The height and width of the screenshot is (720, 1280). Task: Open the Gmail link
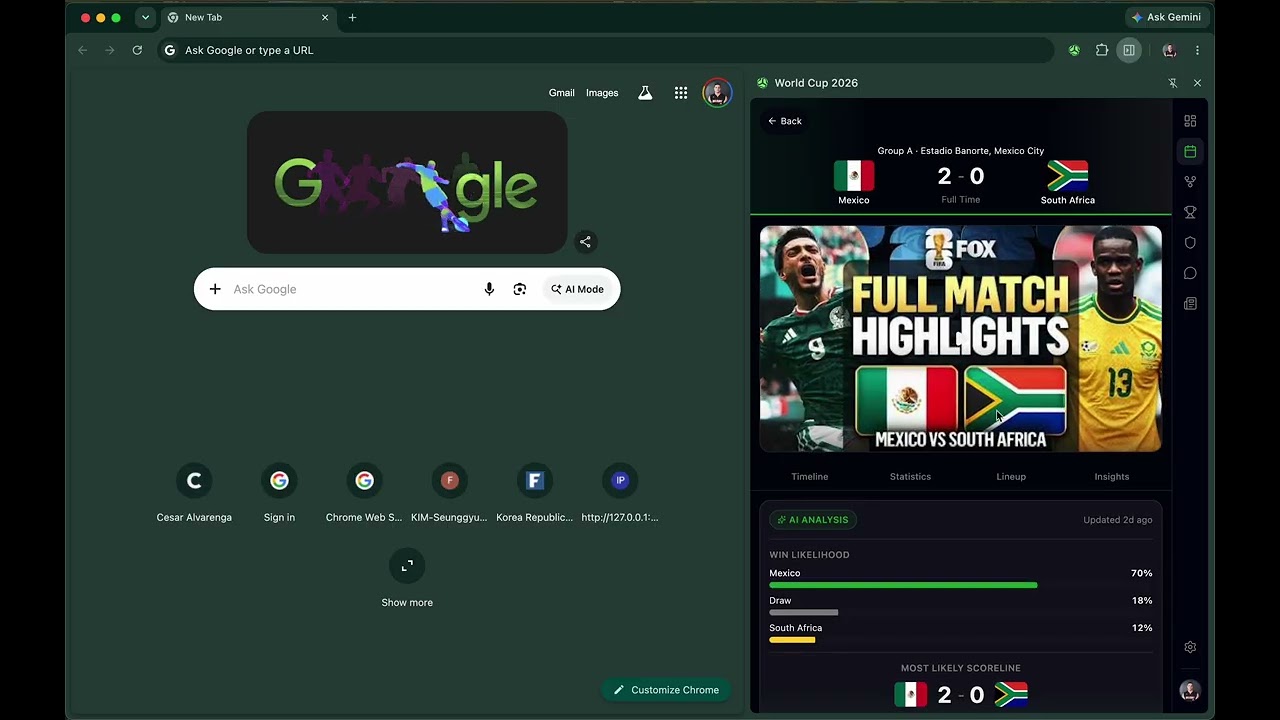click(x=561, y=93)
